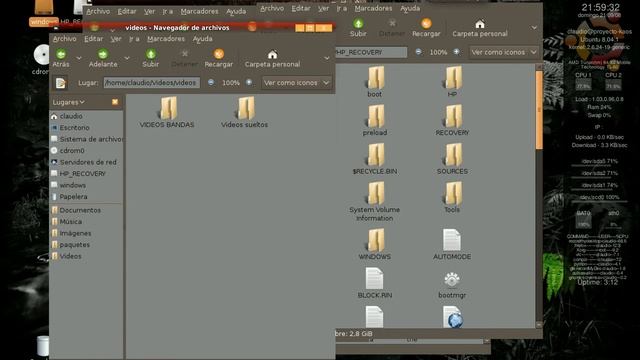This screenshot has width=640, height=360.
Task: Click Recargar icon in HP_RECOVERY window
Action: [x=426, y=24]
